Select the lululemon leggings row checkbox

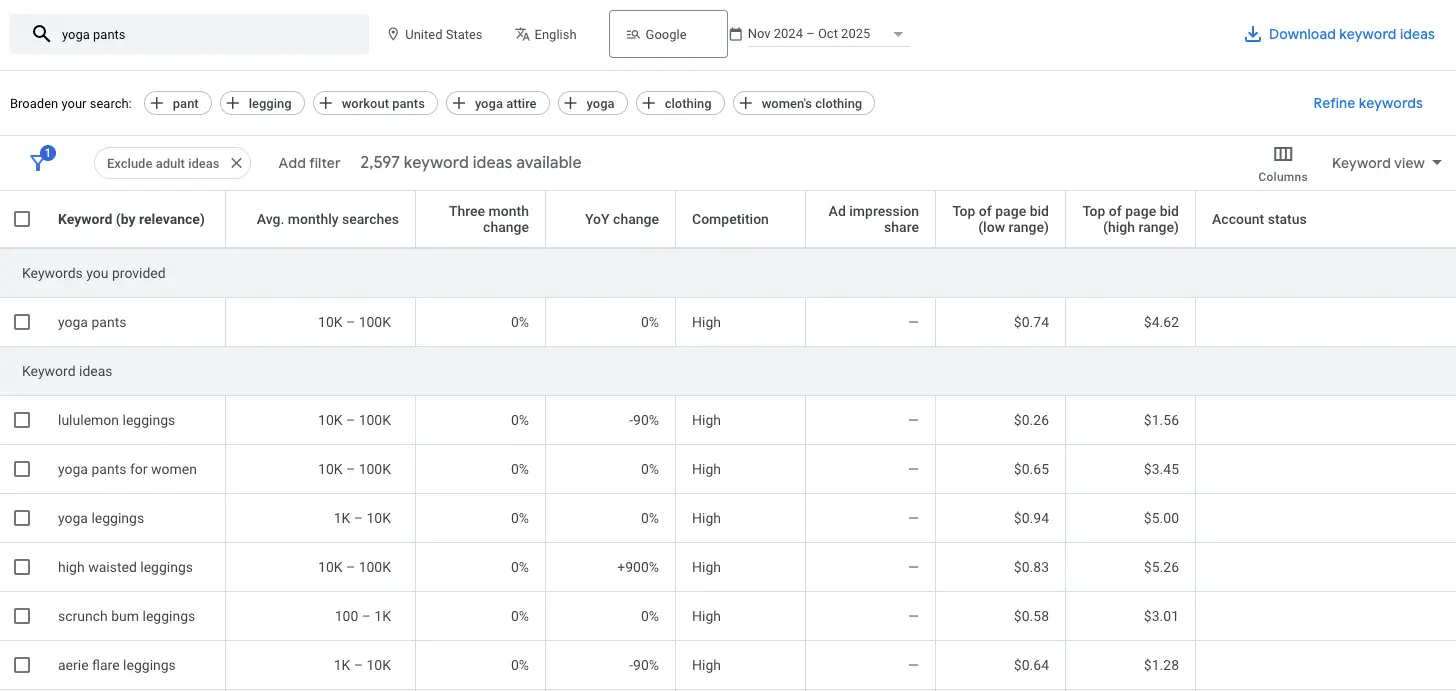click(22, 420)
